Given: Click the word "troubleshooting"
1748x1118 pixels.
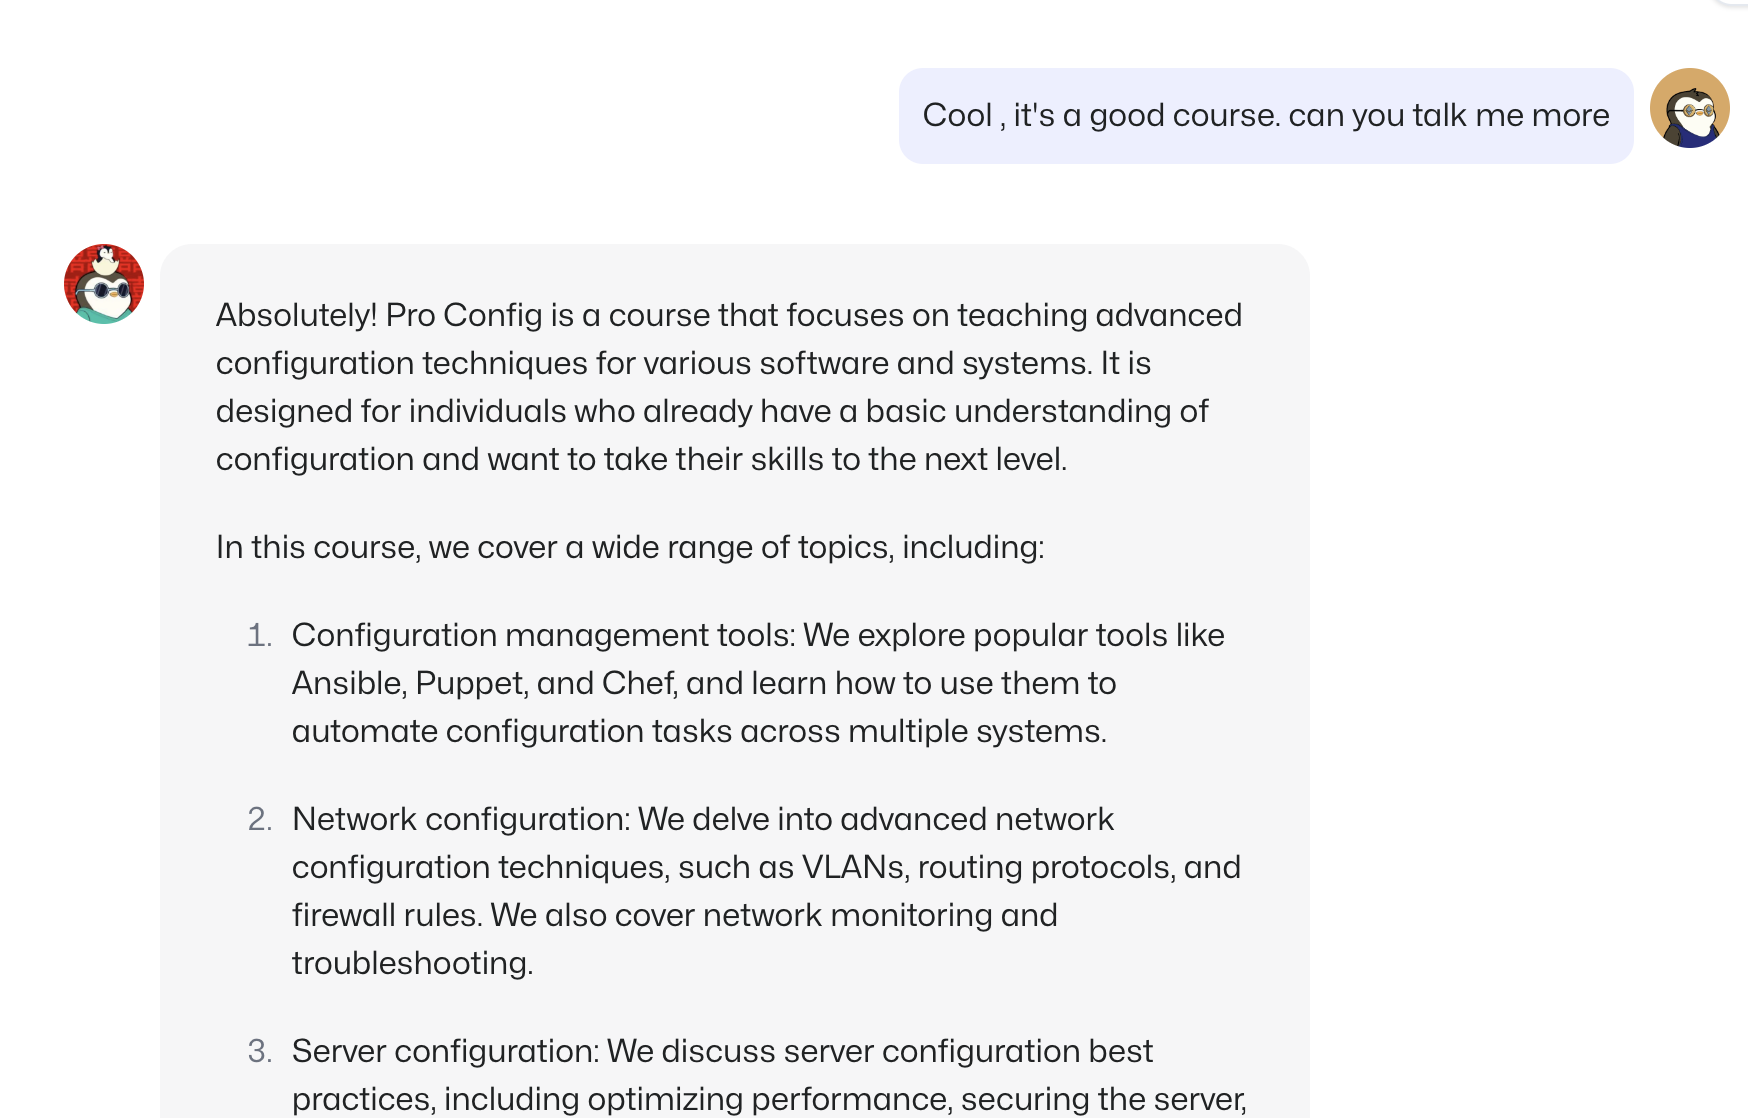Looking at the screenshot, I should [411, 963].
